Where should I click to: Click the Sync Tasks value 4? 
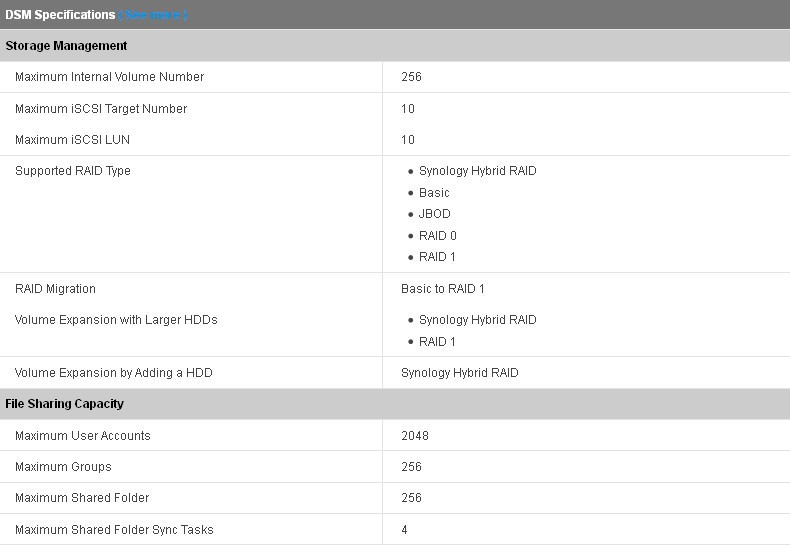click(404, 530)
